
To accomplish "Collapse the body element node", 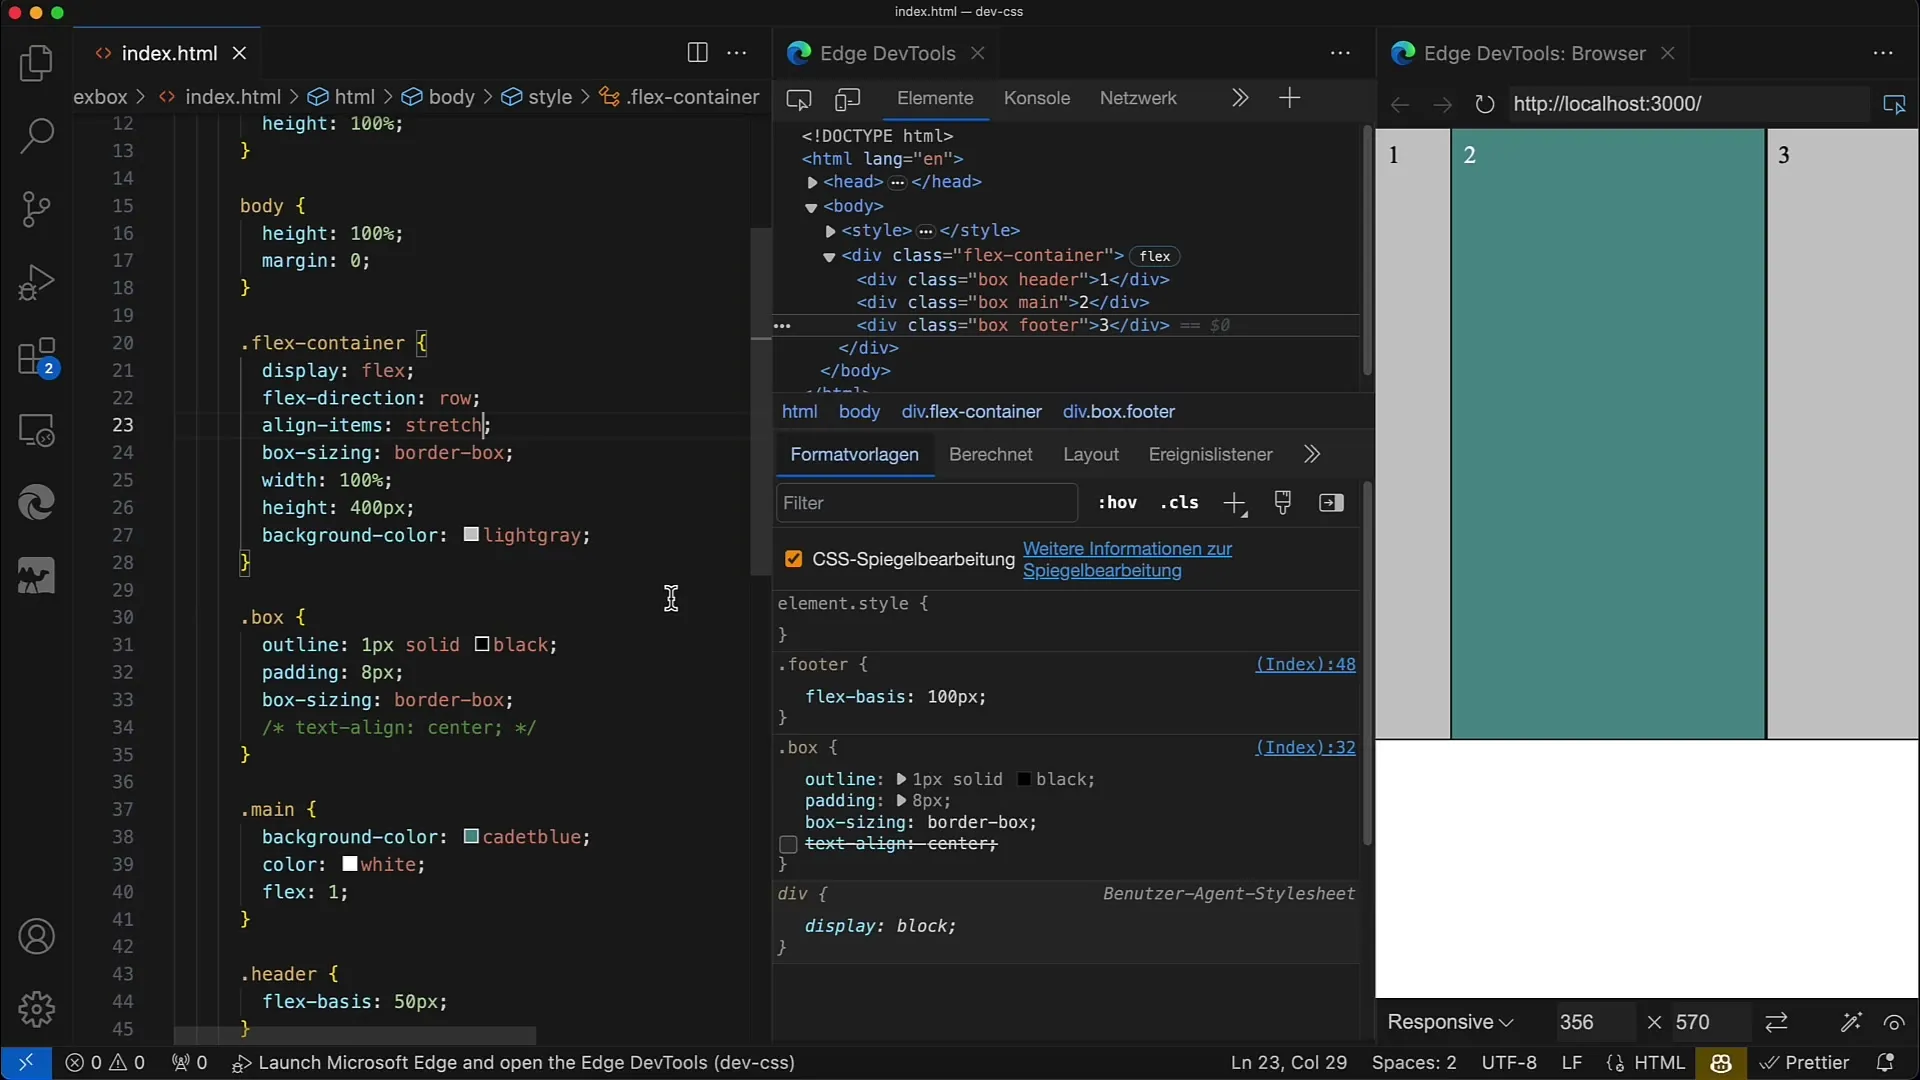I will click(811, 207).
